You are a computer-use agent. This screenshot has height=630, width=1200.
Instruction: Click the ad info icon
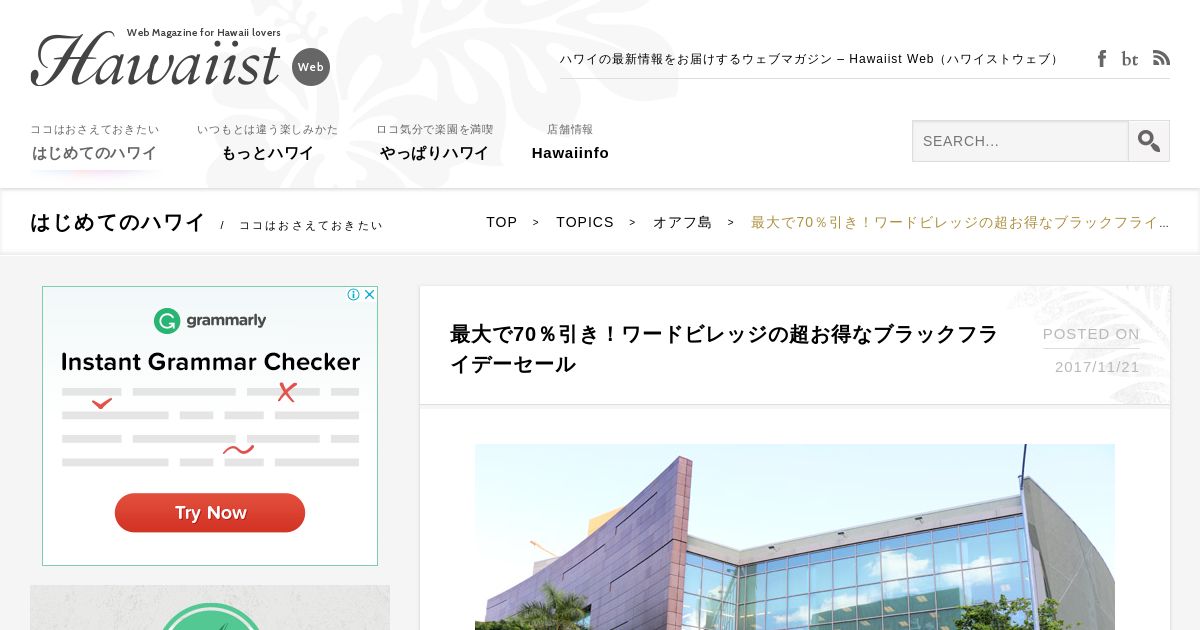coord(353,294)
